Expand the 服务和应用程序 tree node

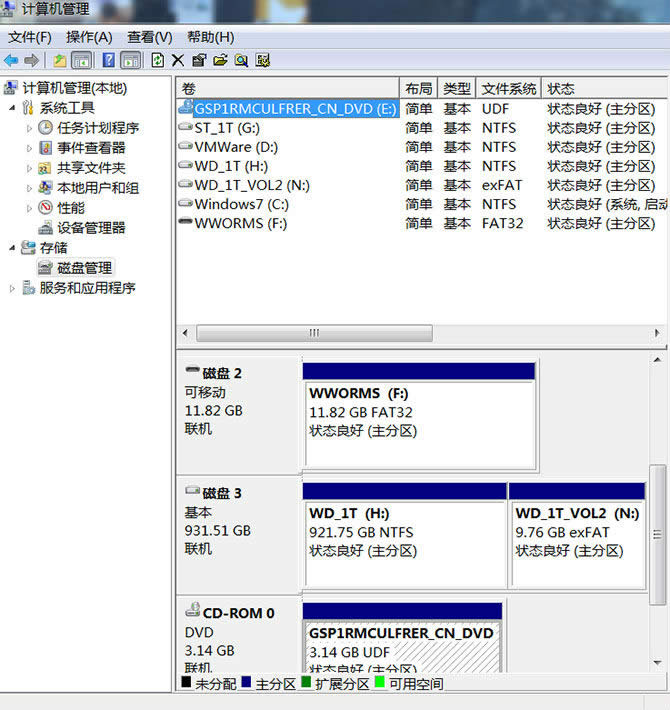(x=12, y=288)
